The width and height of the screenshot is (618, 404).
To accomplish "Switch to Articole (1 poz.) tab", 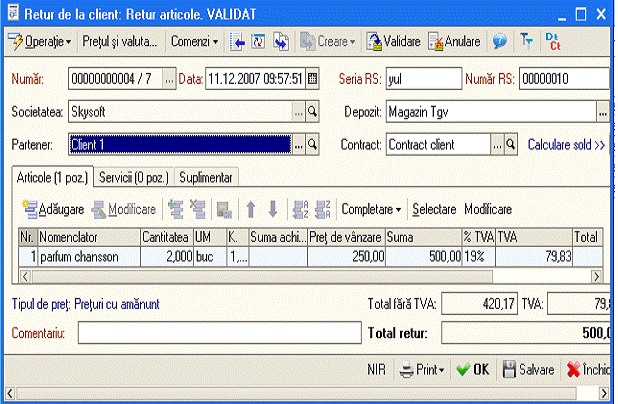I will (x=52, y=177).
